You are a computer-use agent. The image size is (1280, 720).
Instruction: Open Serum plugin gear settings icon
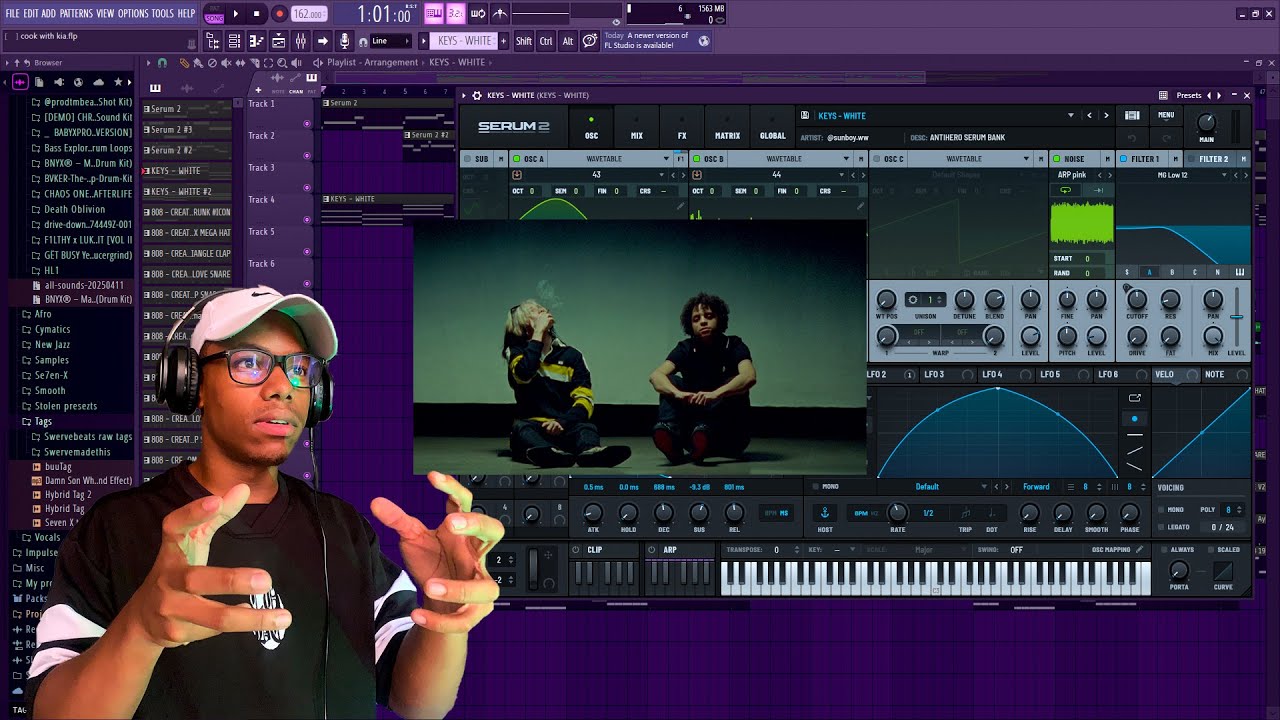[476, 95]
